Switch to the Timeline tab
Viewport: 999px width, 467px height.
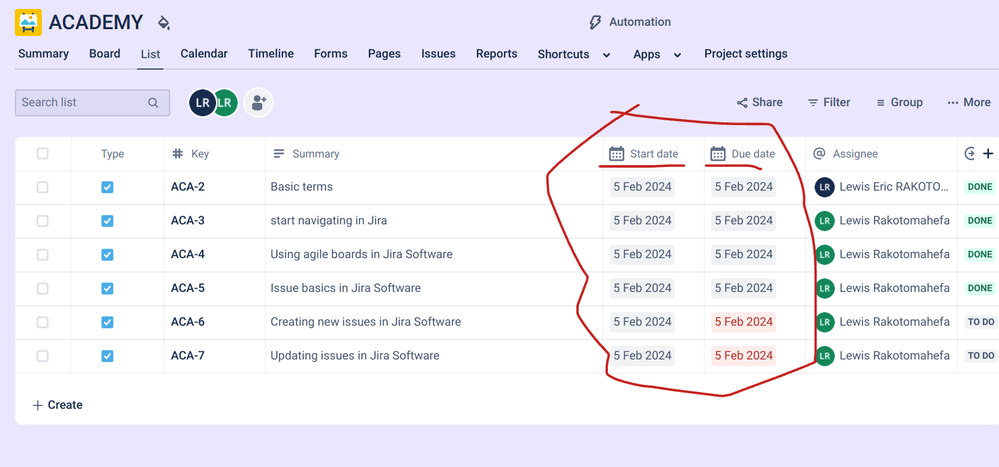pyautogui.click(x=271, y=54)
